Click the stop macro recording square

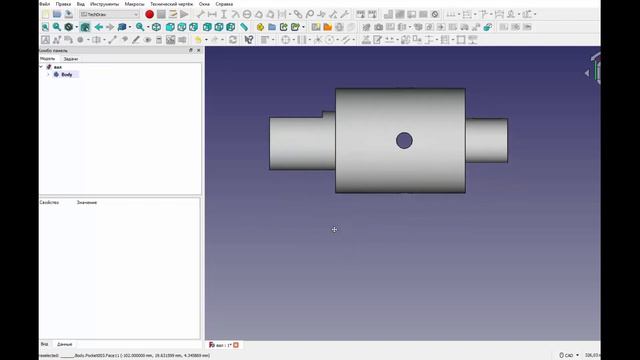pyautogui.click(x=161, y=14)
